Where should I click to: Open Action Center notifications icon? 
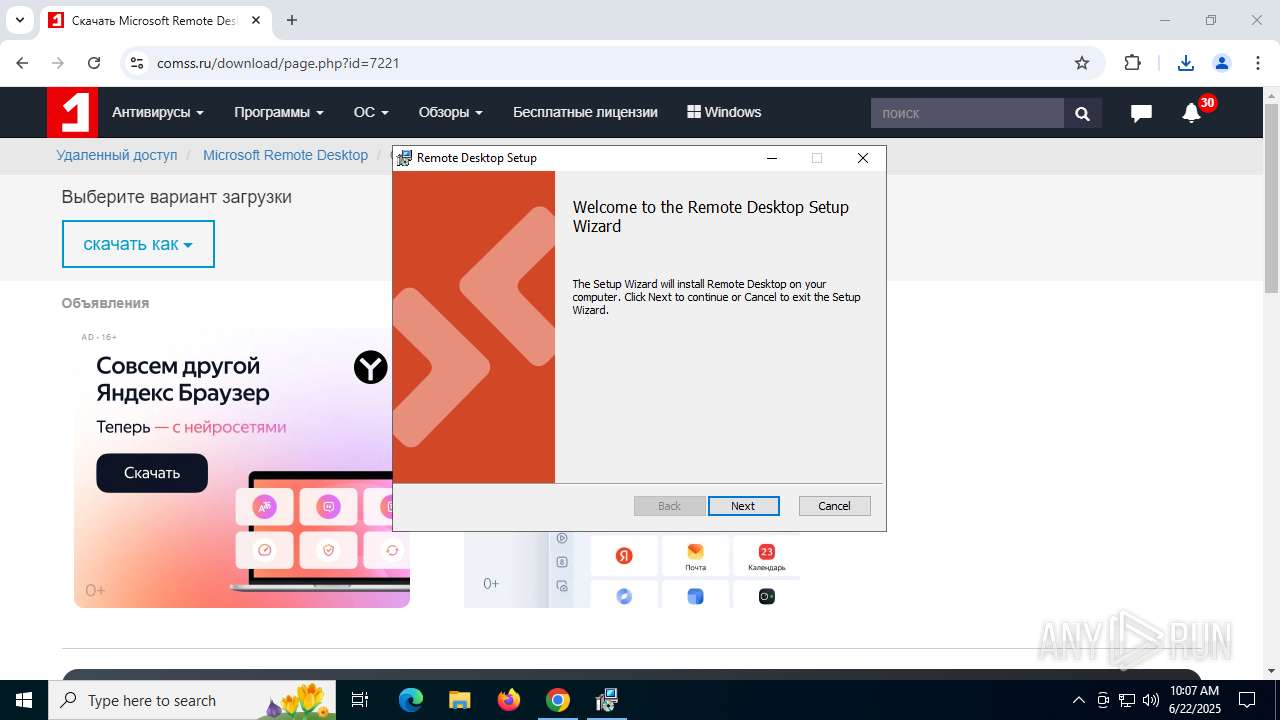pyautogui.click(x=1247, y=700)
